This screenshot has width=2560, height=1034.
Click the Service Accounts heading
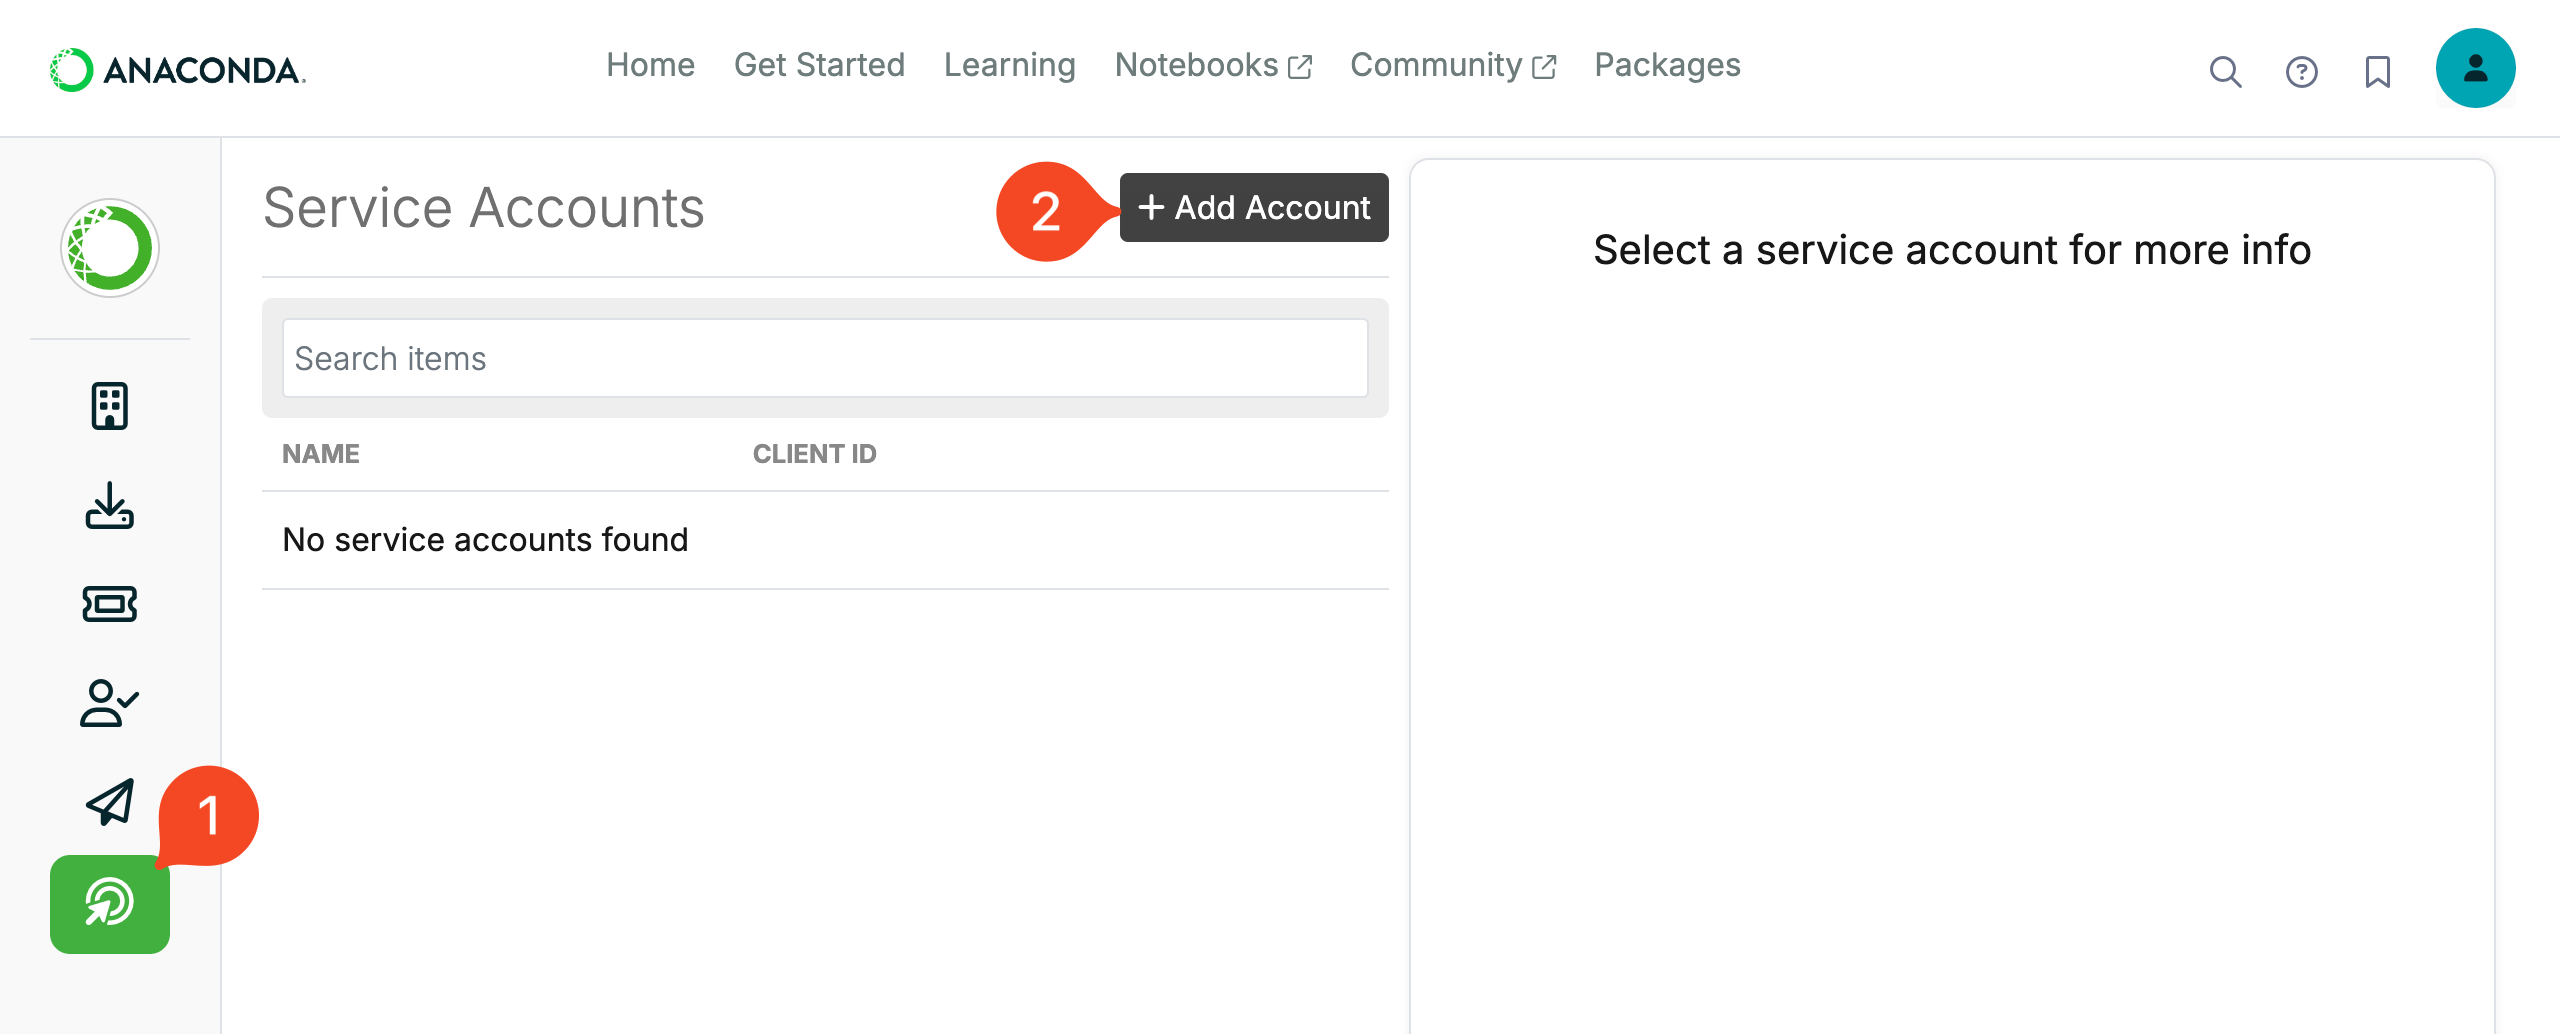click(x=484, y=208)
